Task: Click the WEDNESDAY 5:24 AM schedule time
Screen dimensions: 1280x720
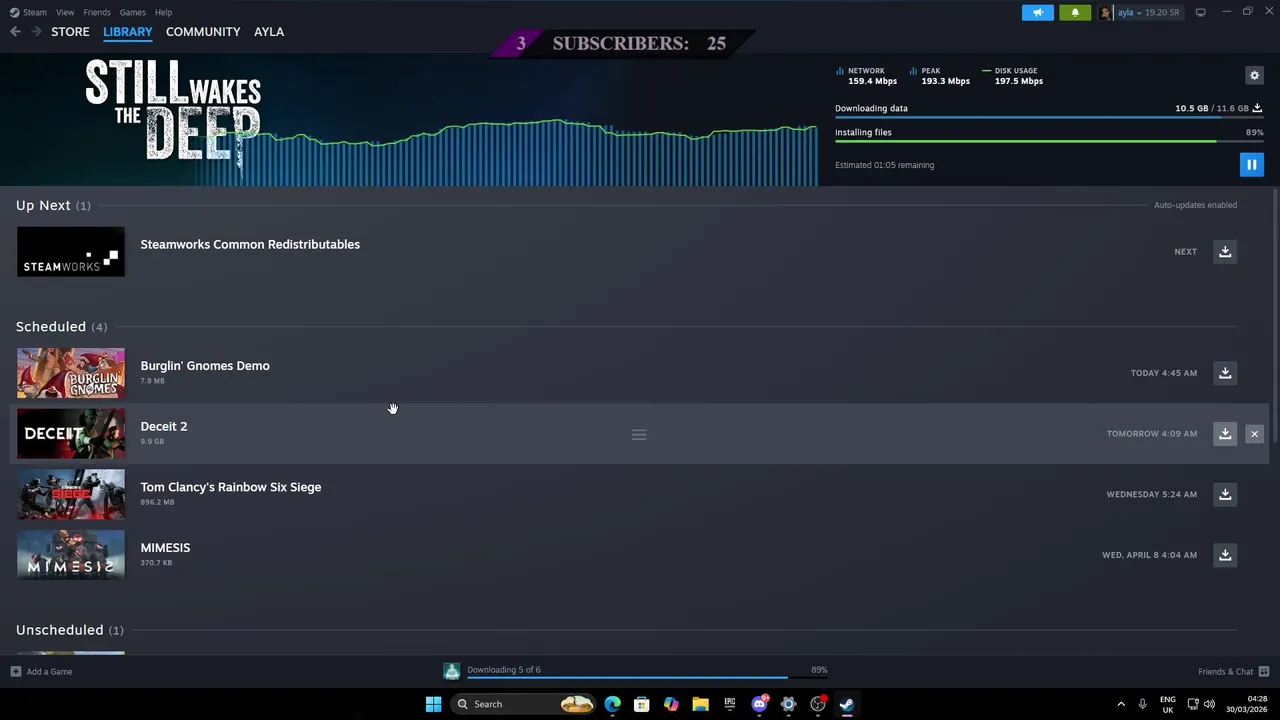Action: [1151, 494]
